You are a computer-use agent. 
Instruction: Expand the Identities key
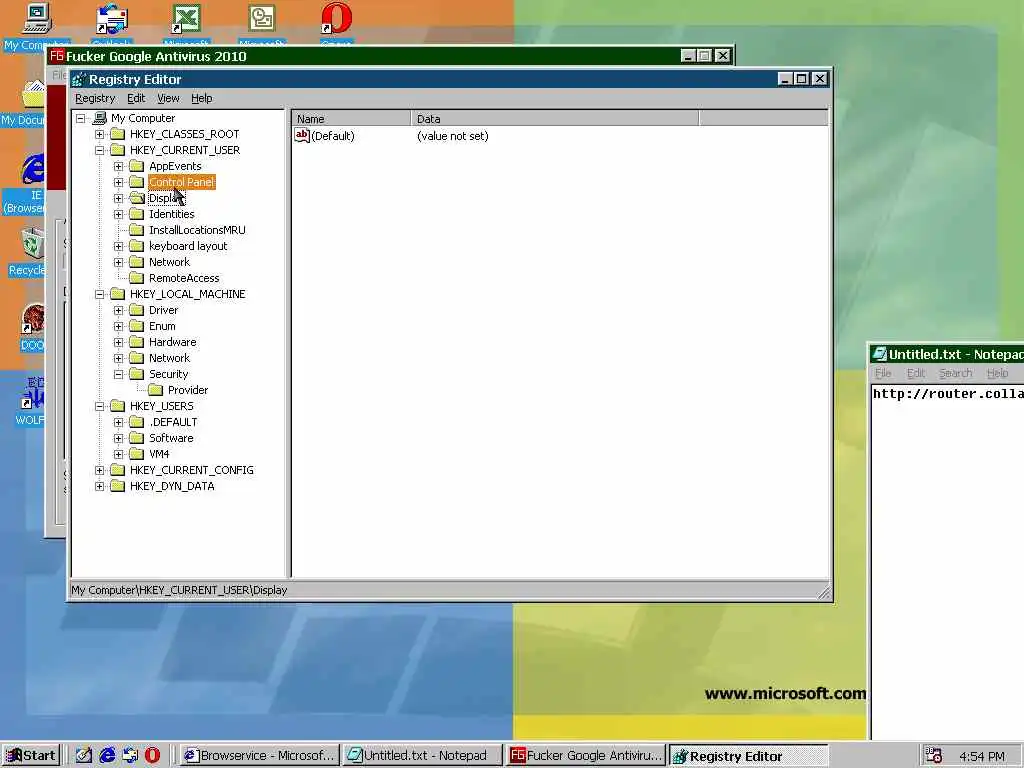118,214
